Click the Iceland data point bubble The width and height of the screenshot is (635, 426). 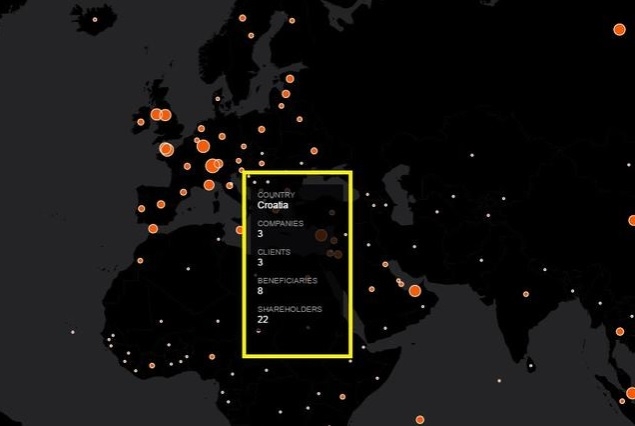(95, 20)
